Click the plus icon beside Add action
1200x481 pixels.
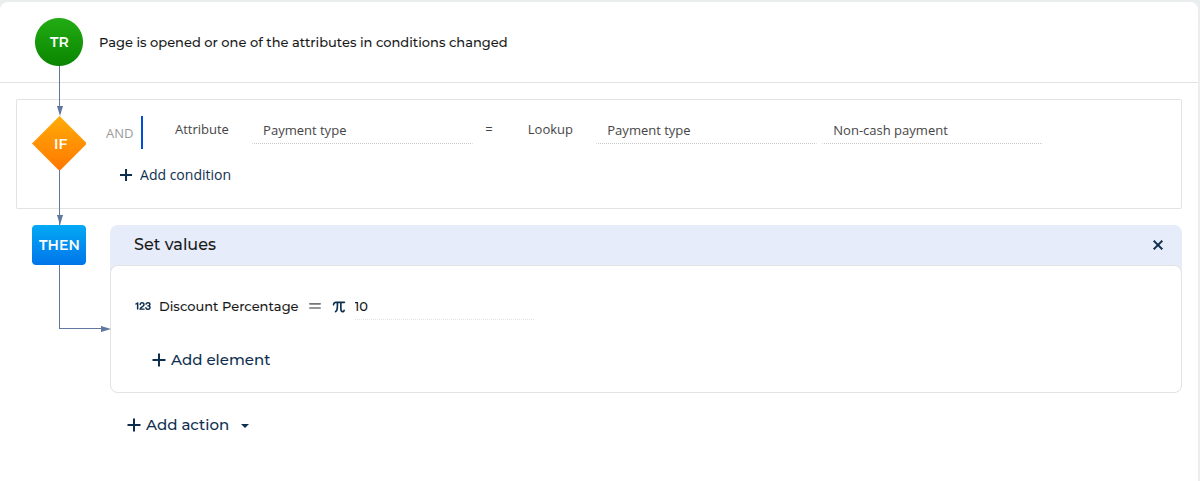point(134,425)
